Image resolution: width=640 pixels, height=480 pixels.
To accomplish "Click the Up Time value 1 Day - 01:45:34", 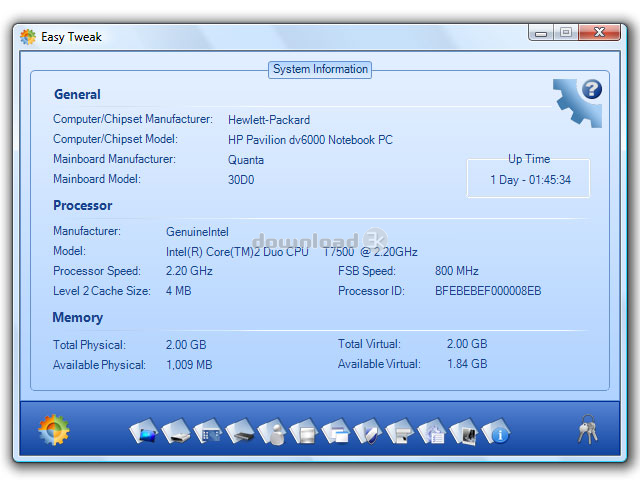I will point(530,180).
